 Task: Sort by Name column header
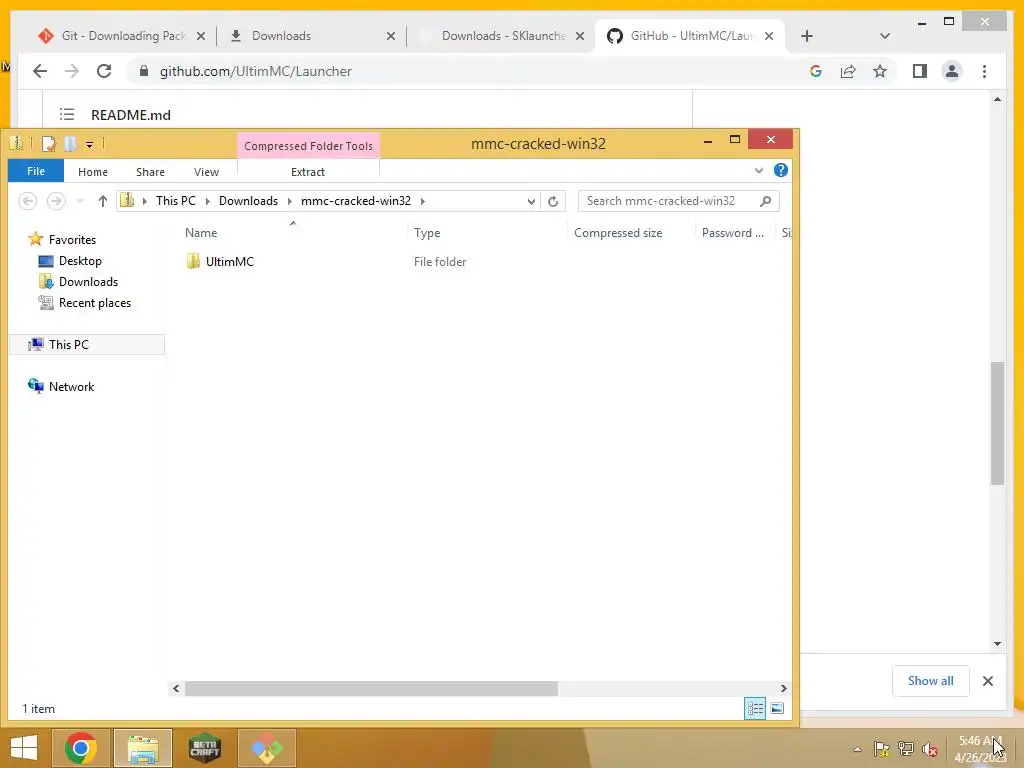click(x=200, y=232)
